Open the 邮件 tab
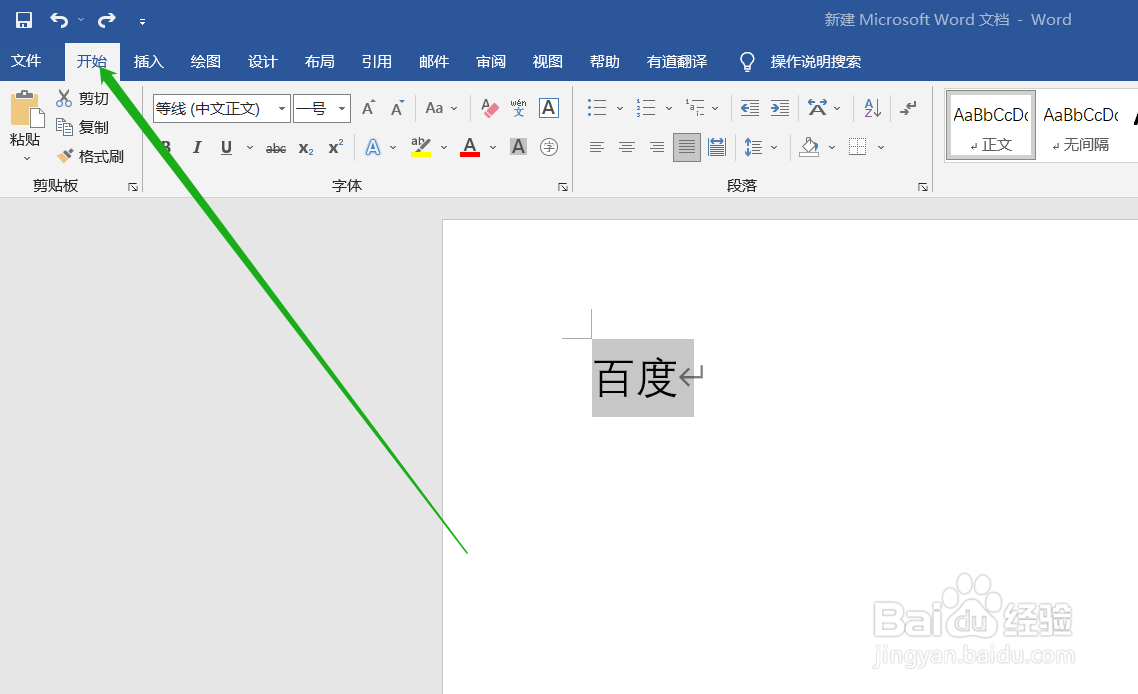The image size is (1138, 694). 434,62
